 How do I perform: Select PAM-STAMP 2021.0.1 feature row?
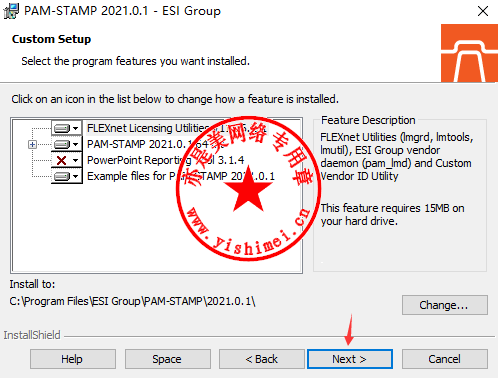point(156,144)
